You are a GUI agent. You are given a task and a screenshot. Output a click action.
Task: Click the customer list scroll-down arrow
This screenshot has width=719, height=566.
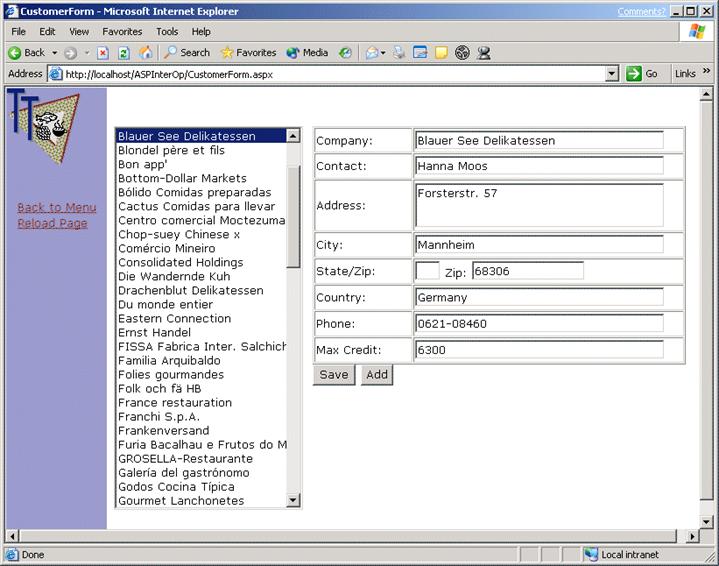point(294,500)
